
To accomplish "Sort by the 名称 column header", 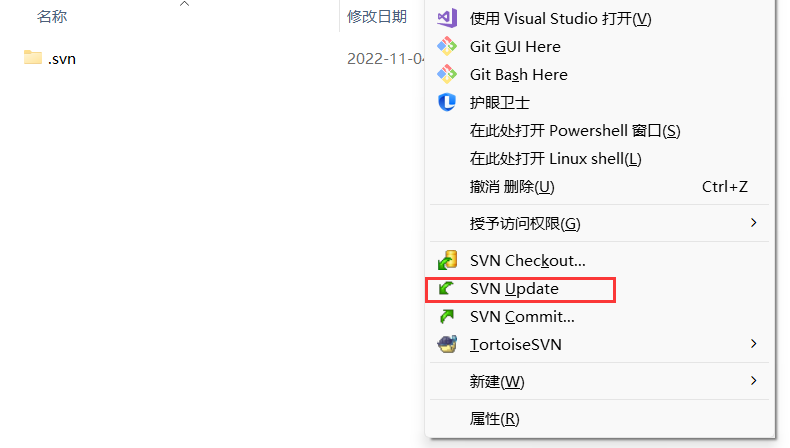I will 52,16.
